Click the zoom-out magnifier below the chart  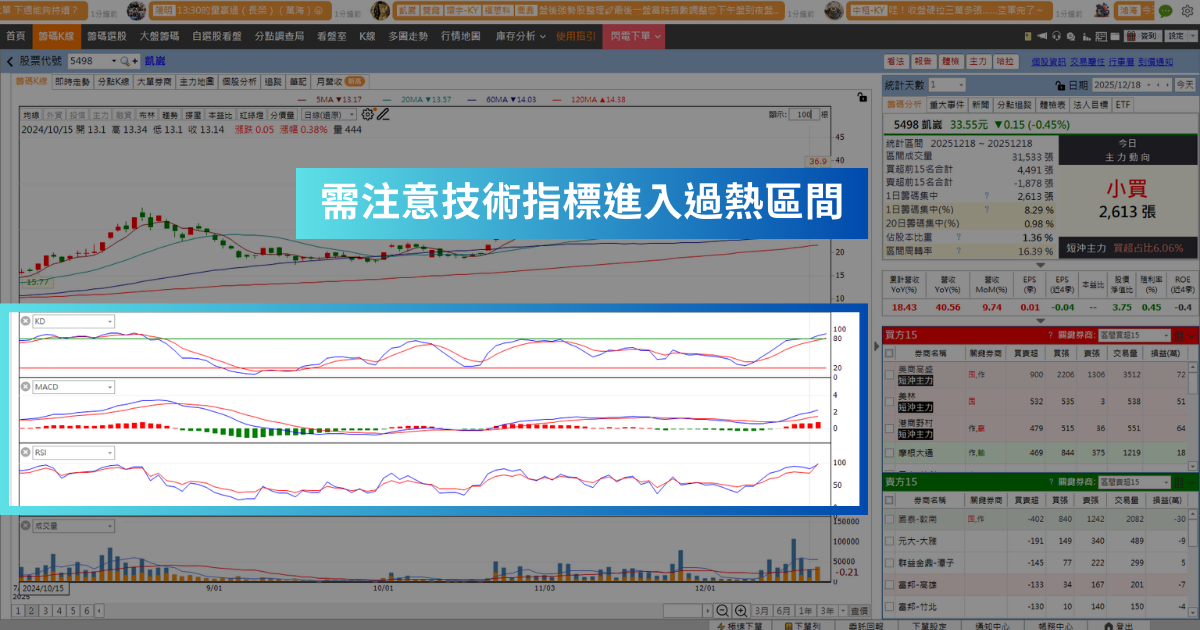click(x=722, y=609)
